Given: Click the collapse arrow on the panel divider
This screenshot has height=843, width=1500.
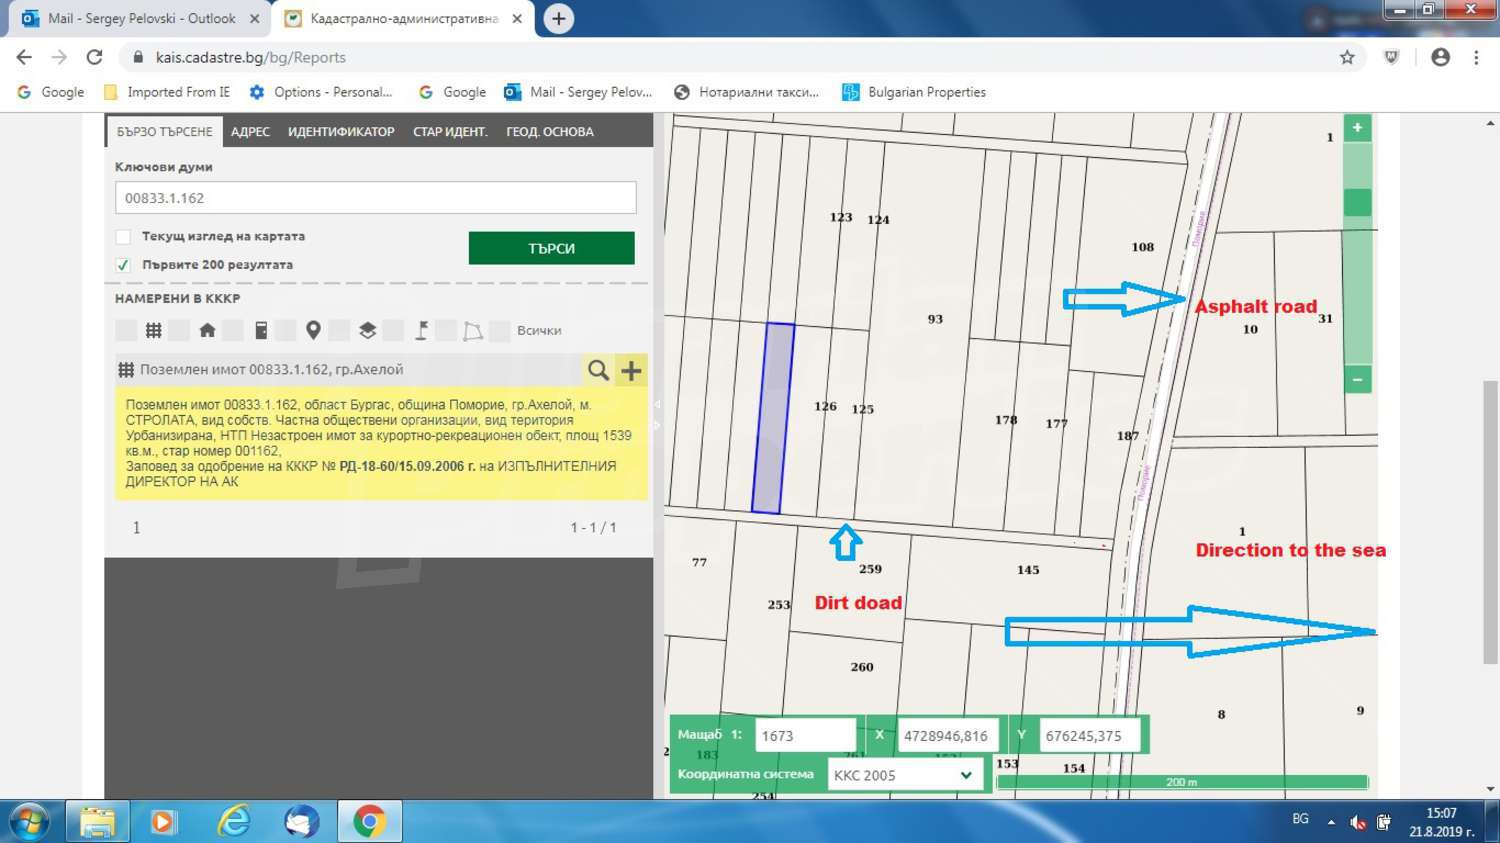Looking at the screenshot, I should point(657,404).
